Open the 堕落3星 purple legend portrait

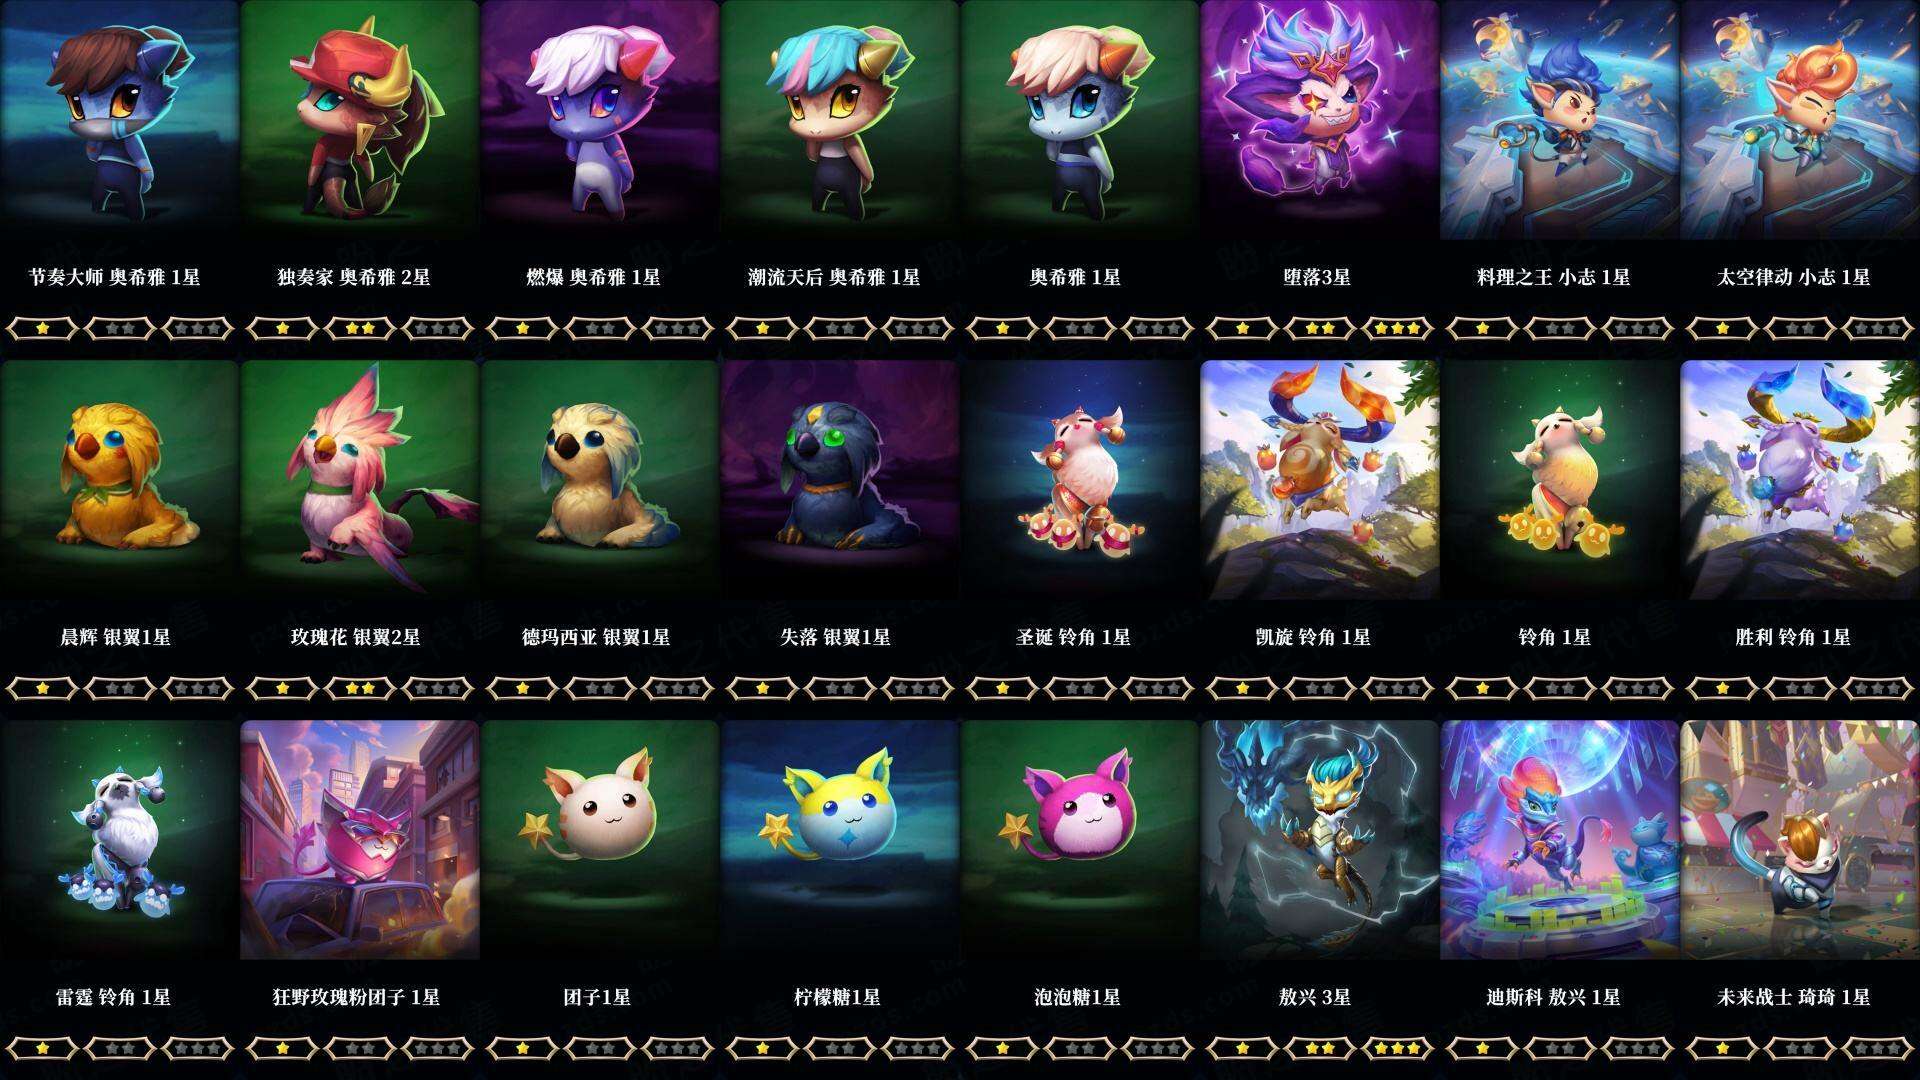(x=1320, y=120)
